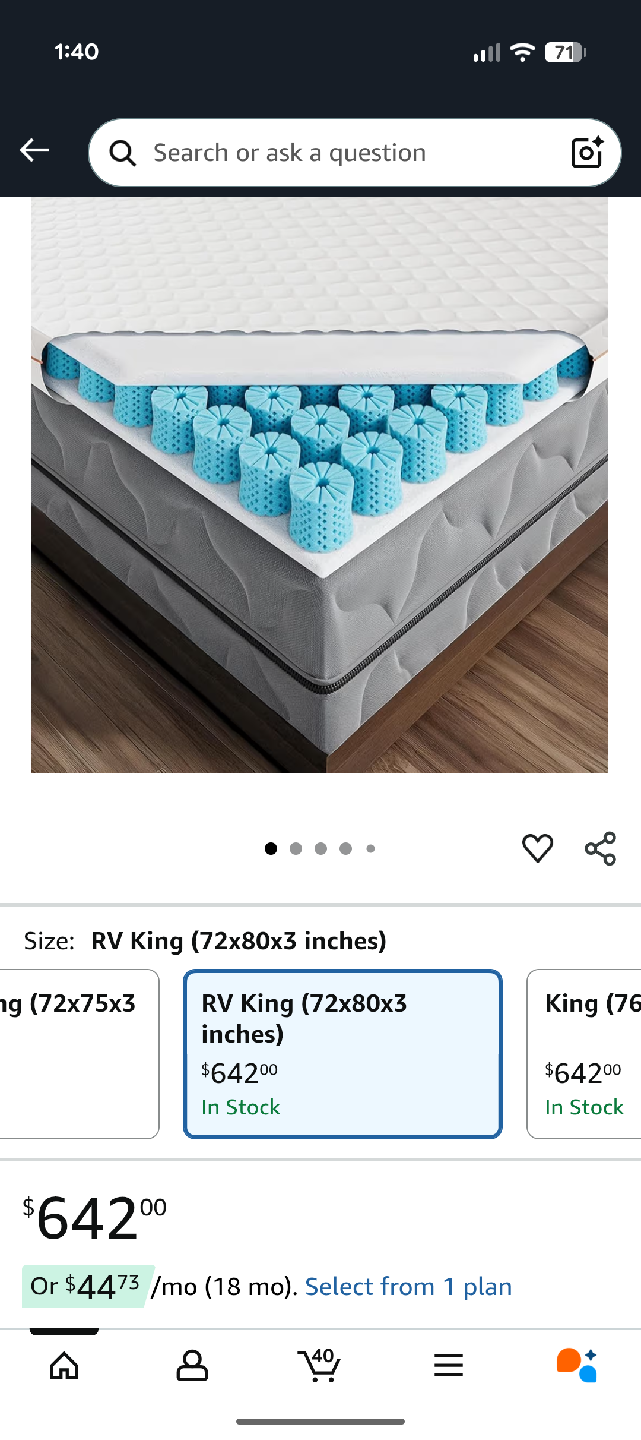Tap the back arrow icon
The image size is (641, 1440).
pyautogui.click(x=34, y=151)
